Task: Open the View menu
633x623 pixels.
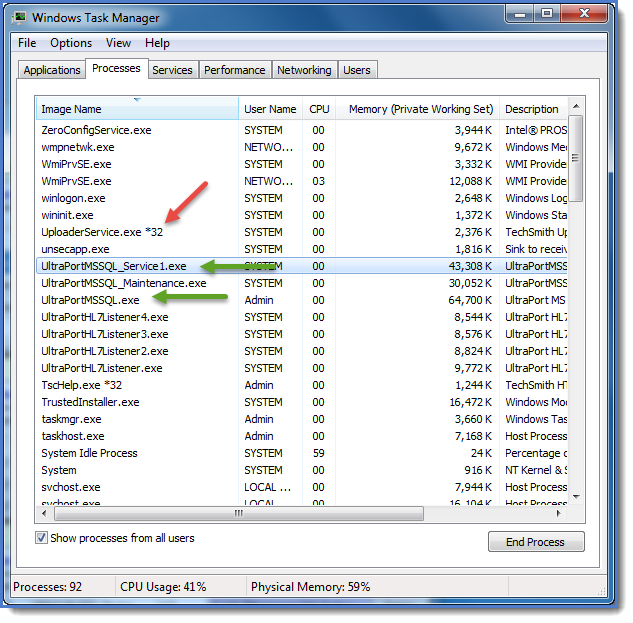Action: 118,43
